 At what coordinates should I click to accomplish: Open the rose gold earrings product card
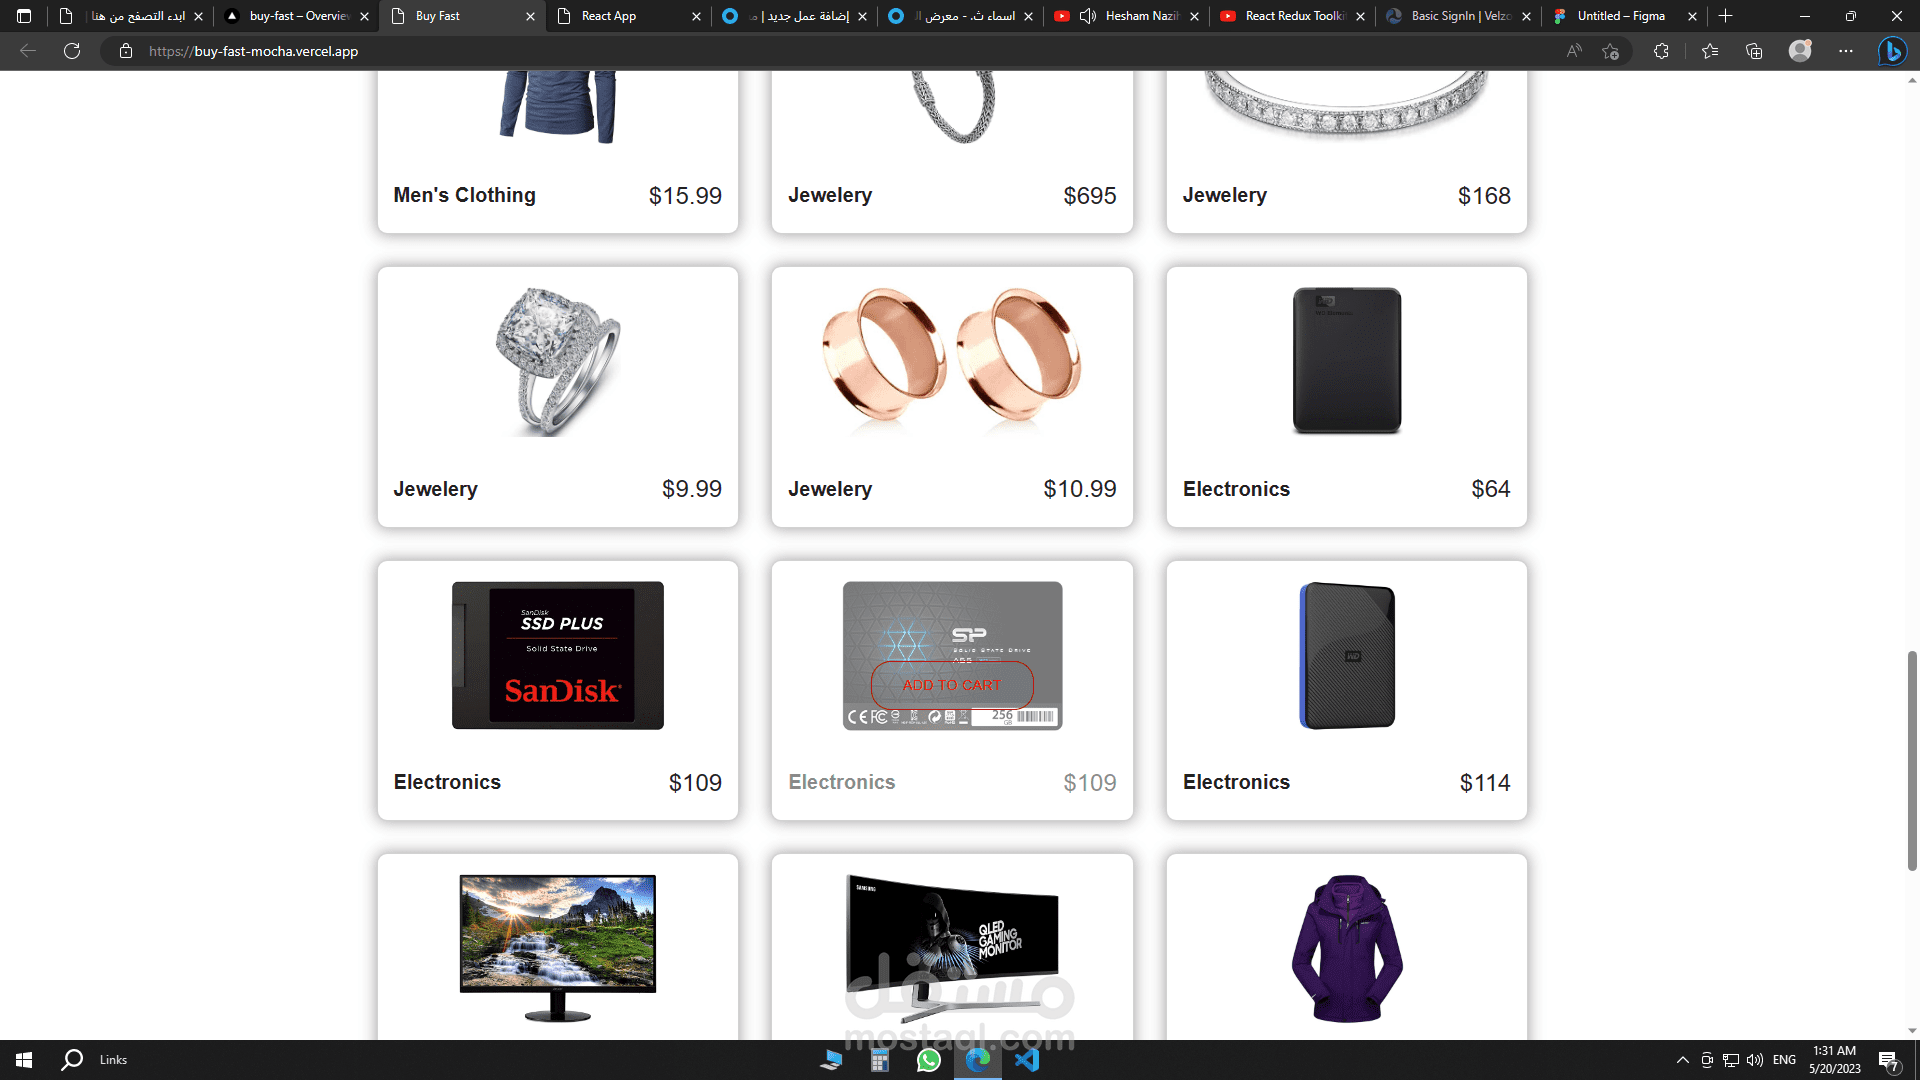952,397
